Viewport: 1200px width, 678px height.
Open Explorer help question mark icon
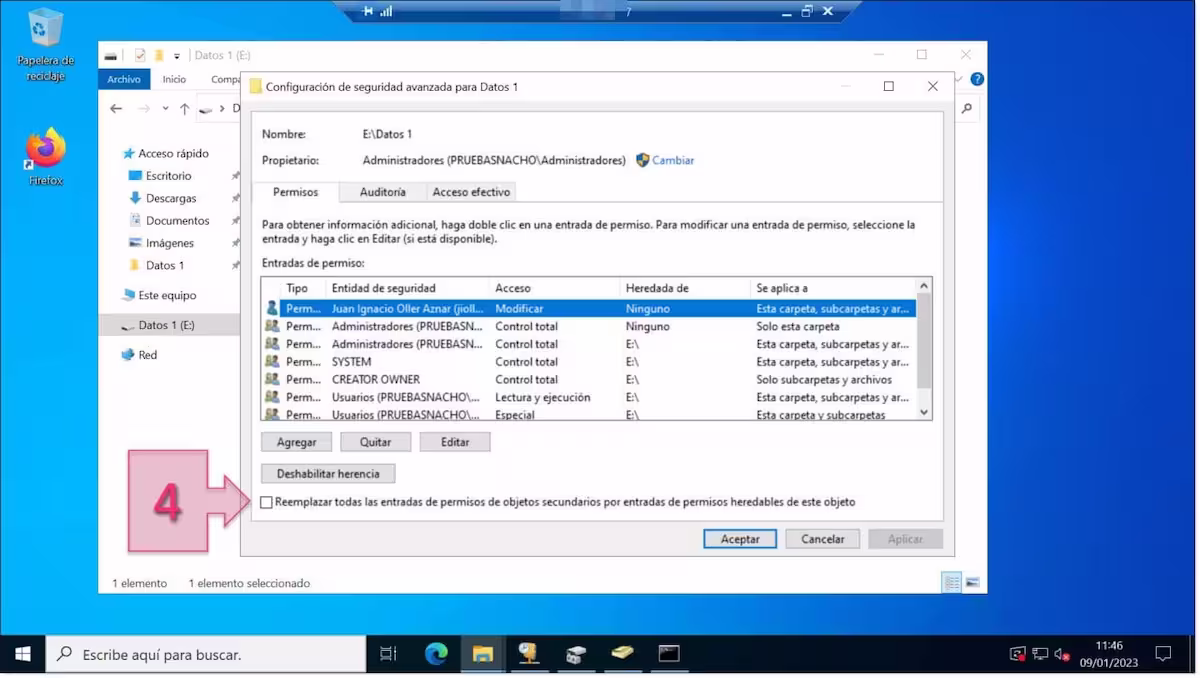[977, 79]
